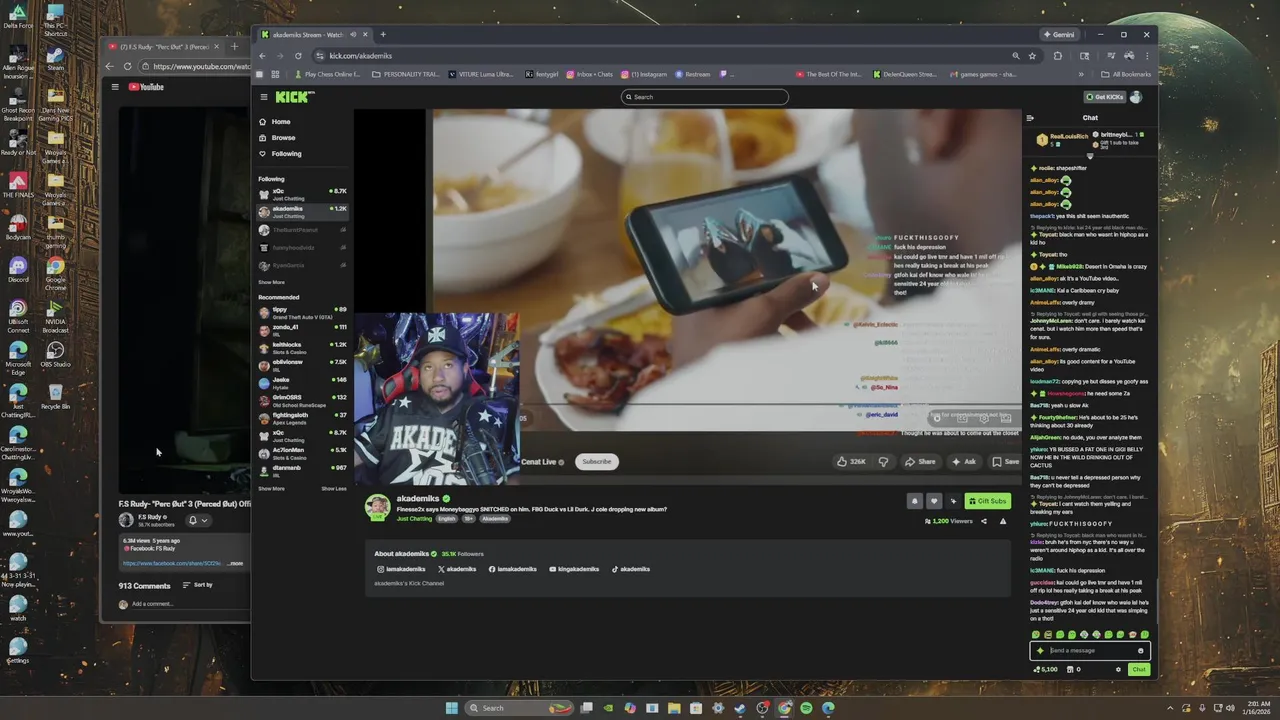Viewport: 1280px width, 720px height.
Task: Reload the Kick page
Action: click(x=298, y=56)
